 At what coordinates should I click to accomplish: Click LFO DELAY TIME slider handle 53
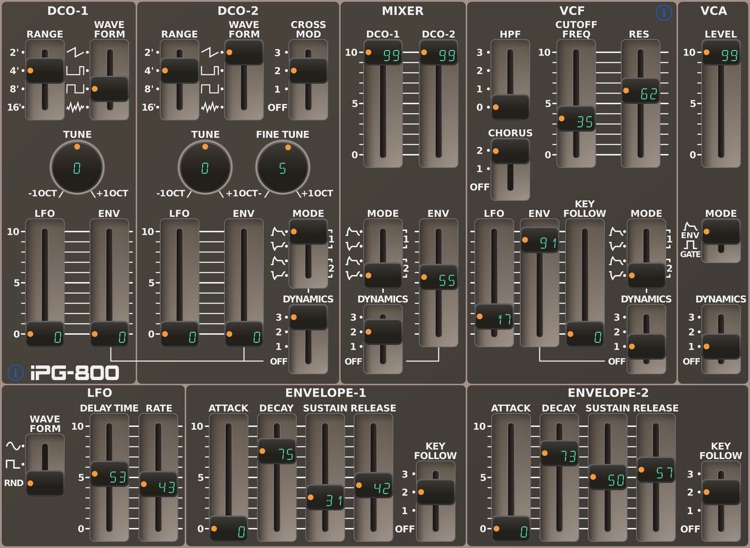pos(110,474)
